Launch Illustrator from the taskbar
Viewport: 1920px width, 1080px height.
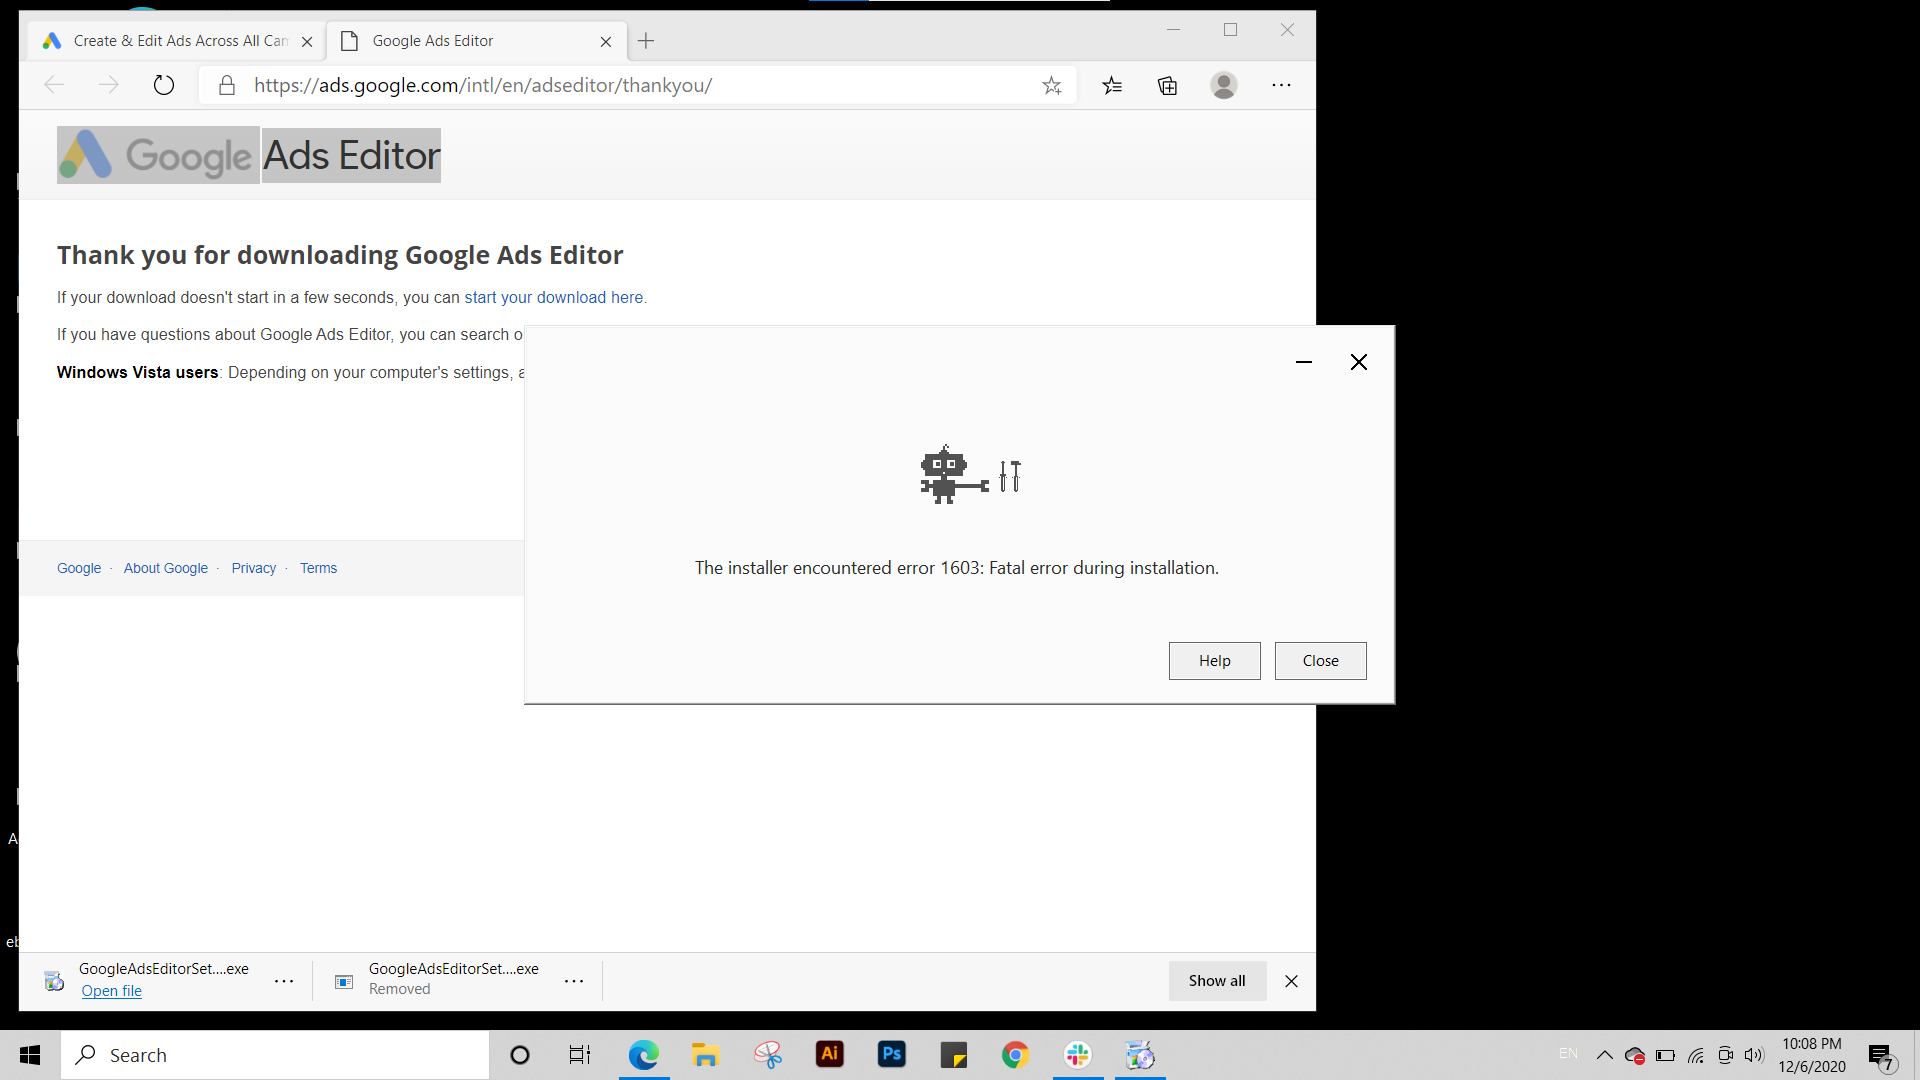point(829,1054)
